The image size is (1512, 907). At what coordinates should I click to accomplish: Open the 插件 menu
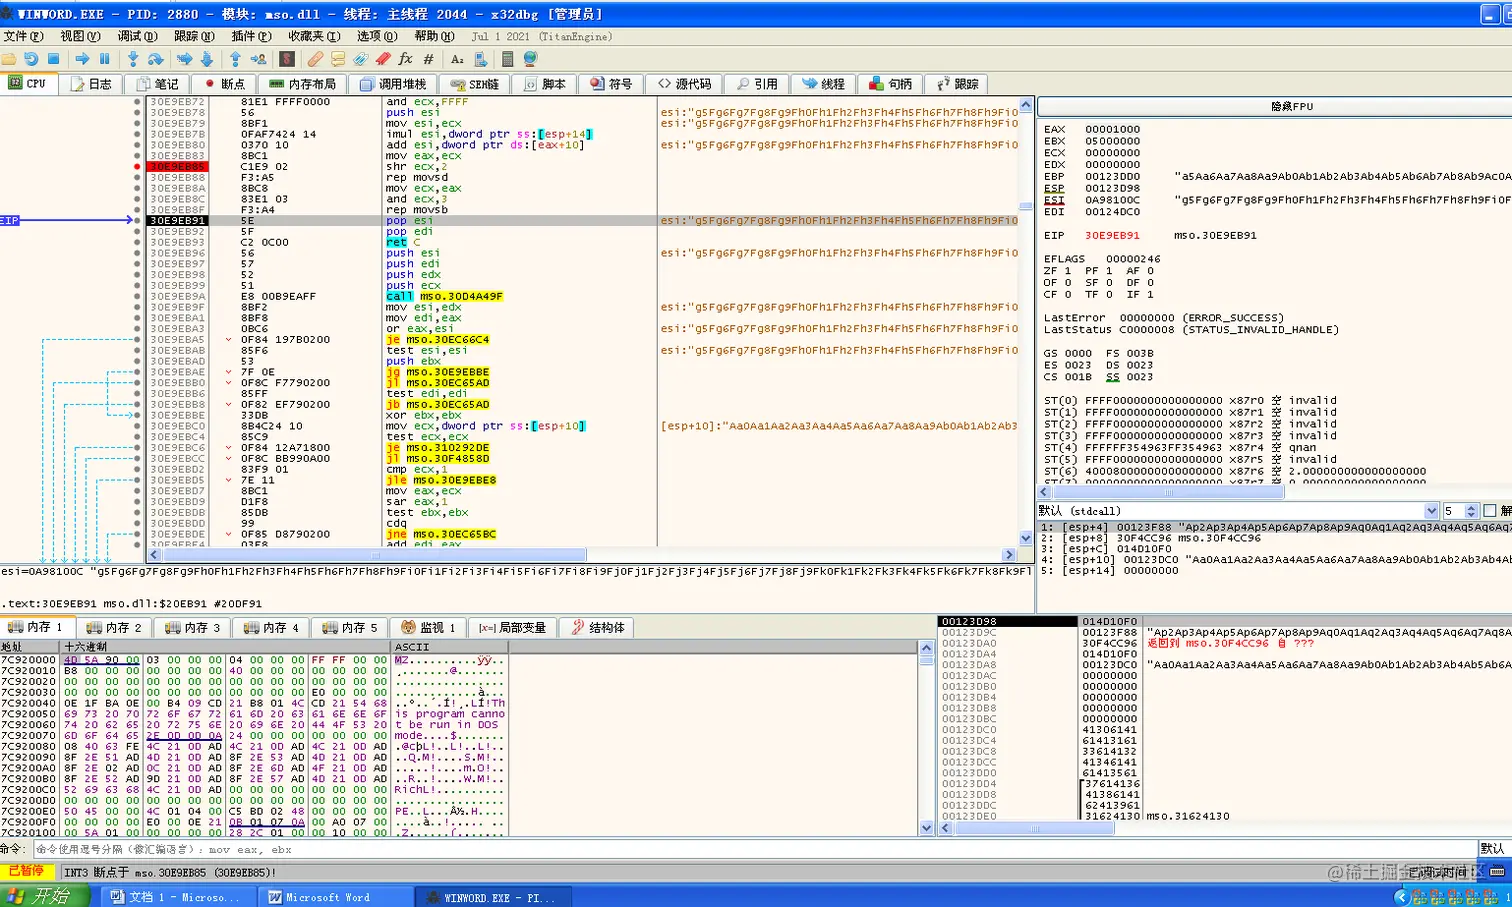coord(251,36)
